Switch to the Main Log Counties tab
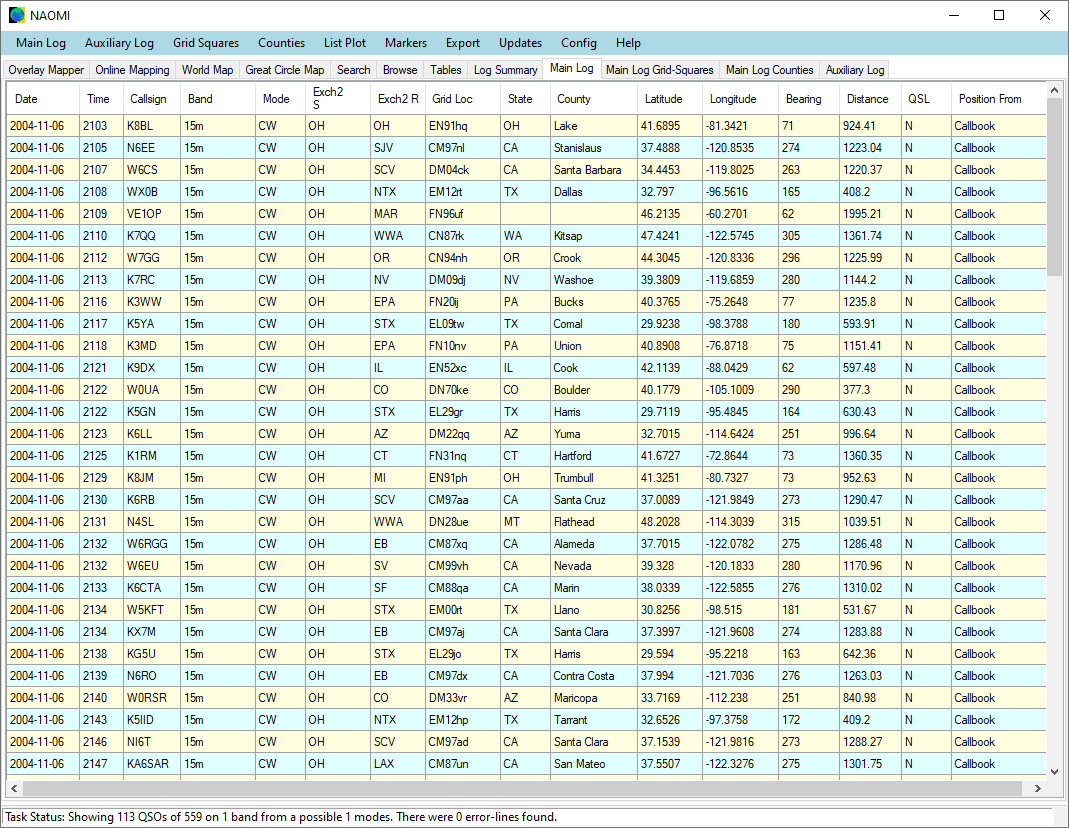 (770, 70)
